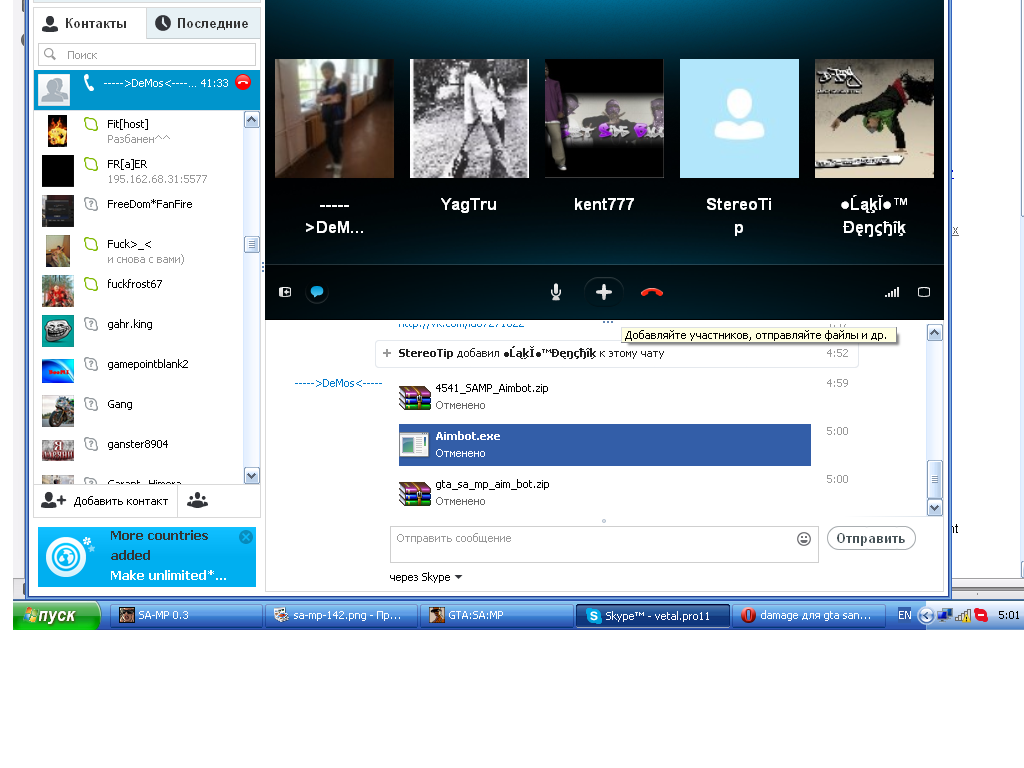The width and height of the screenshot is (1024, 768).
Task: Switch to SA-MP 0.3 taskbar window
Action: [x=185, y=615]
